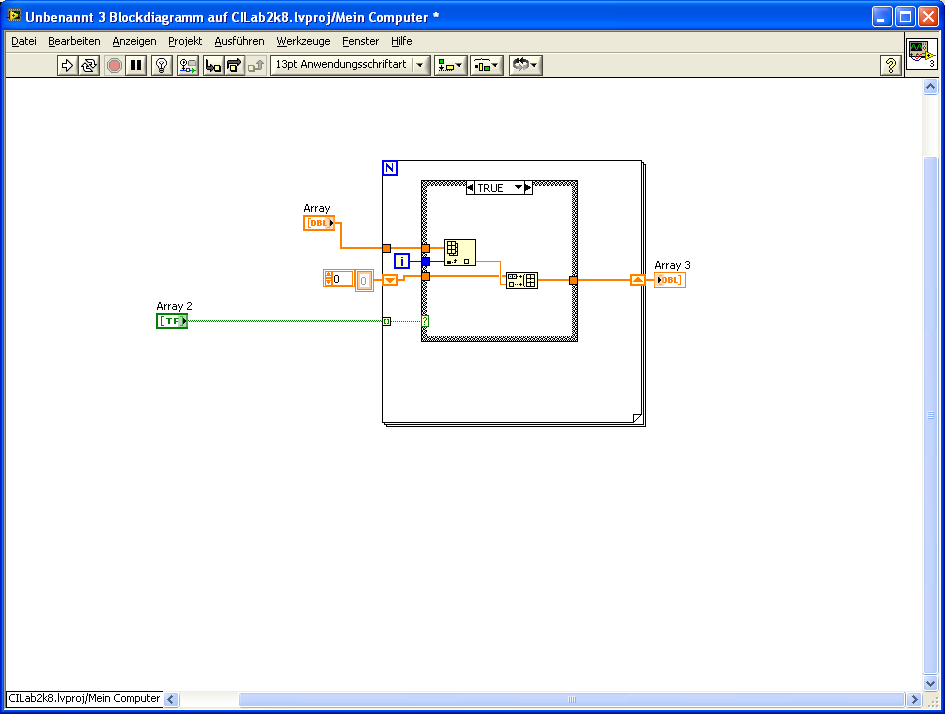Image resolution: width=945 pixels, height=714 pixels.
Task: Switch to previous case with left arrow
Action: tap(470, 188)
